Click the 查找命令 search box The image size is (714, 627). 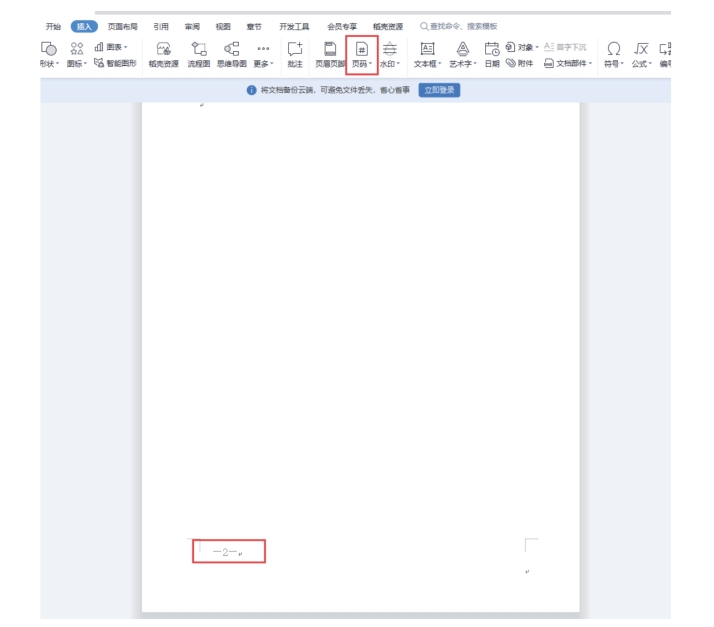pyautogui.click(x=462, y=26)
